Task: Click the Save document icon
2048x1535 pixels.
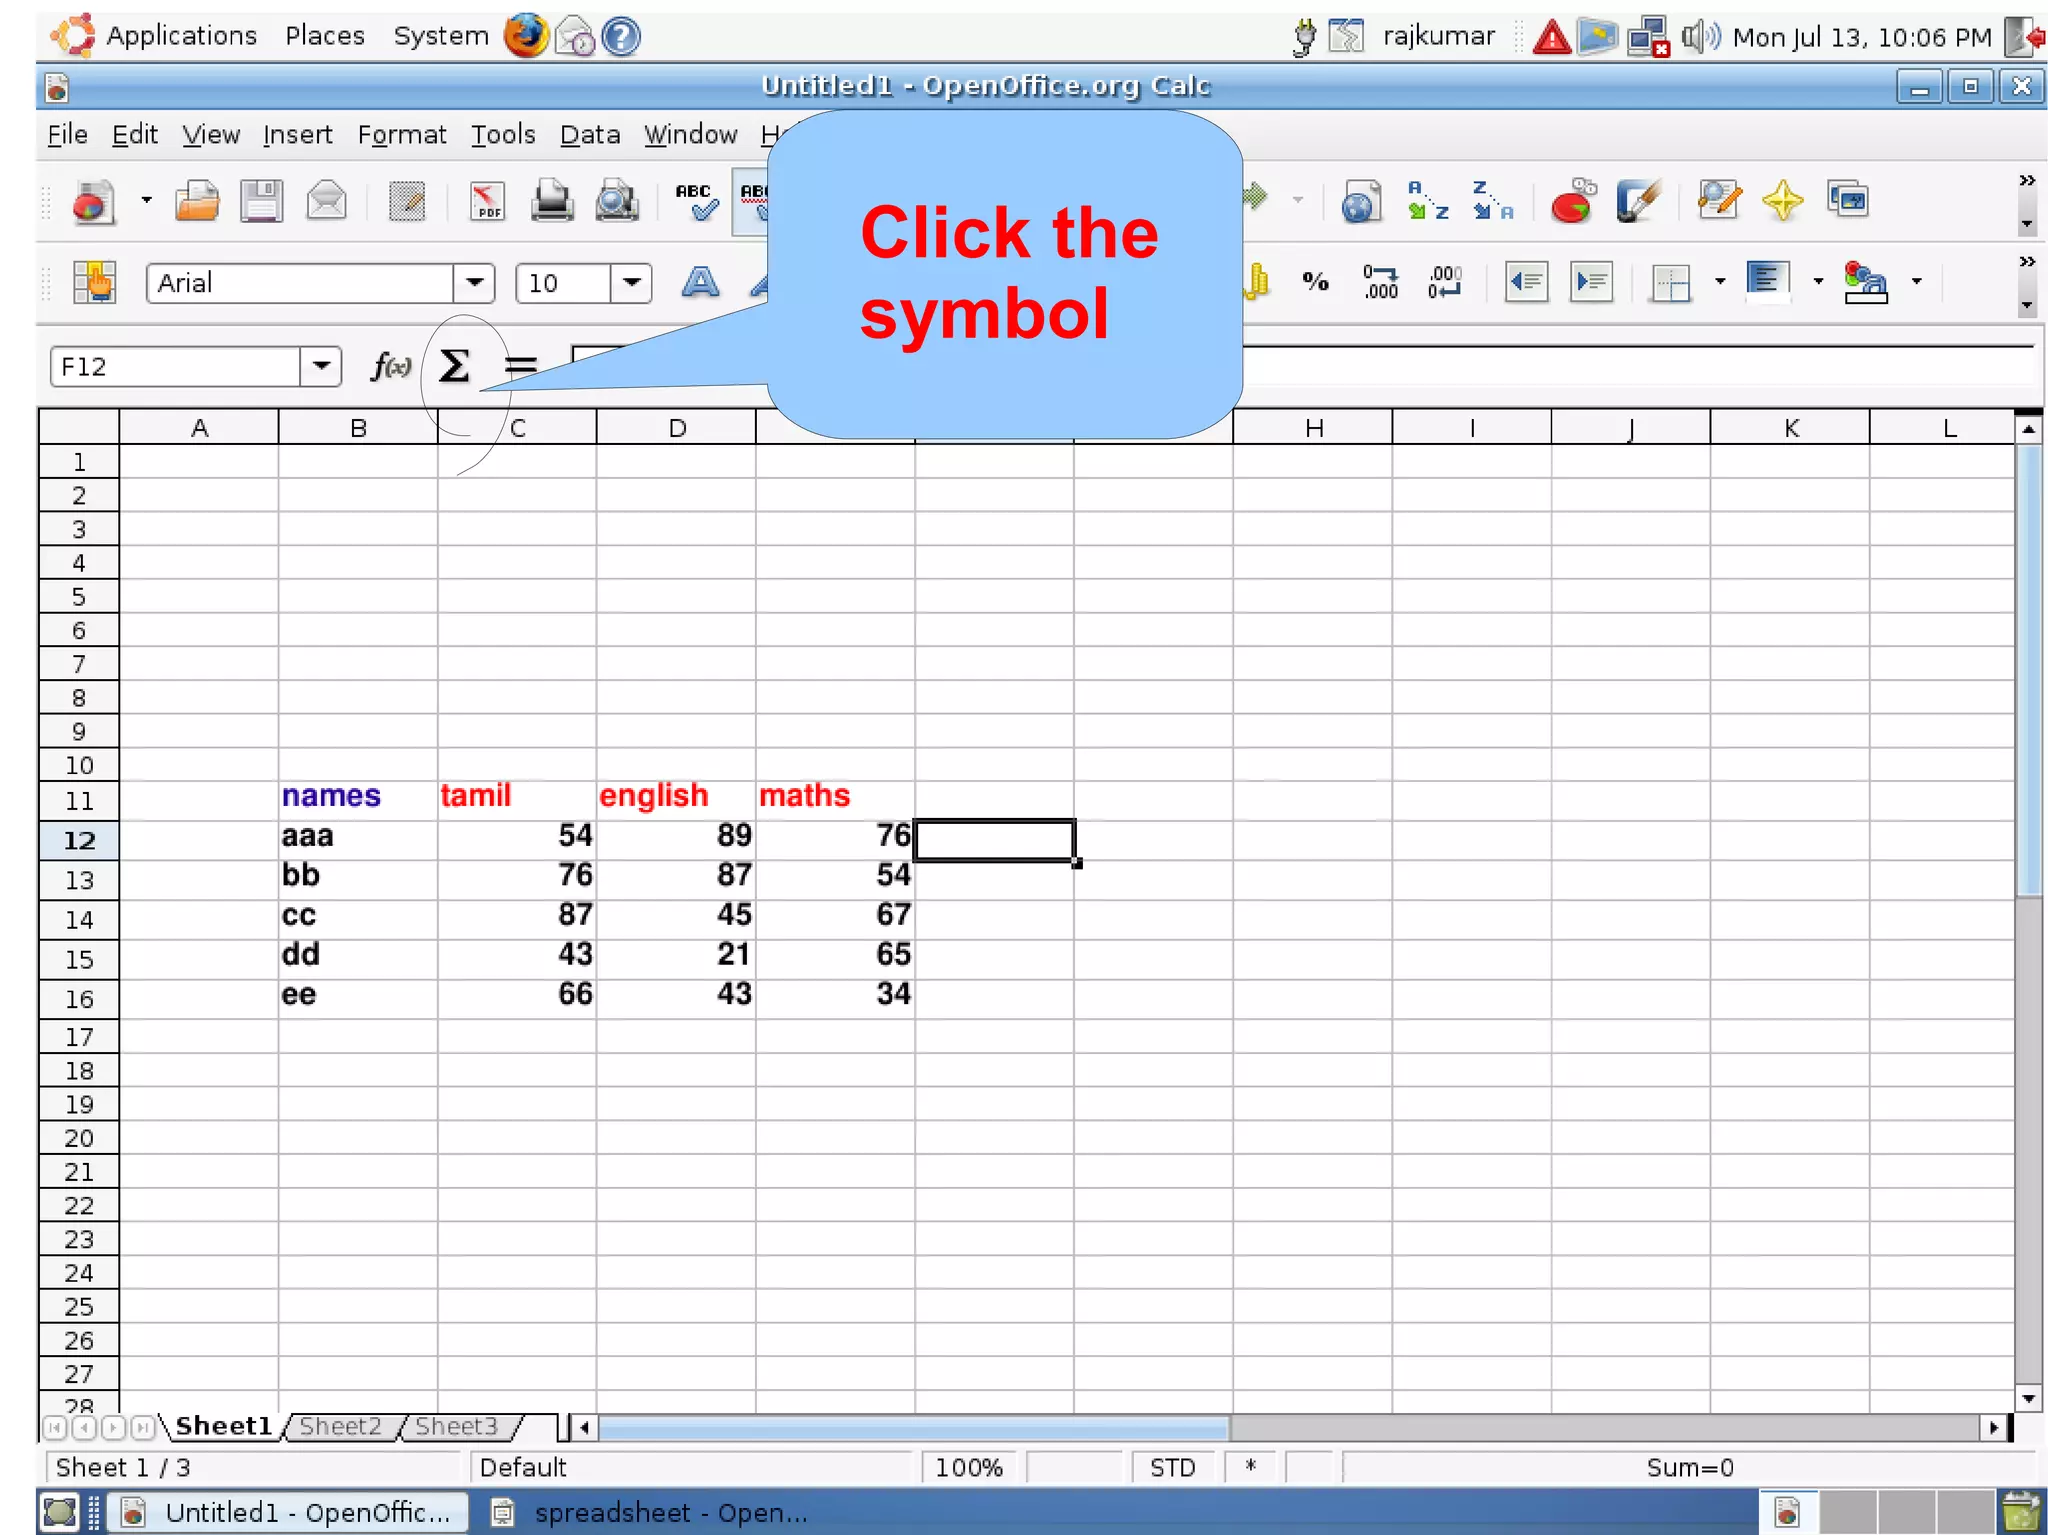Action: [x=261, y=201]
